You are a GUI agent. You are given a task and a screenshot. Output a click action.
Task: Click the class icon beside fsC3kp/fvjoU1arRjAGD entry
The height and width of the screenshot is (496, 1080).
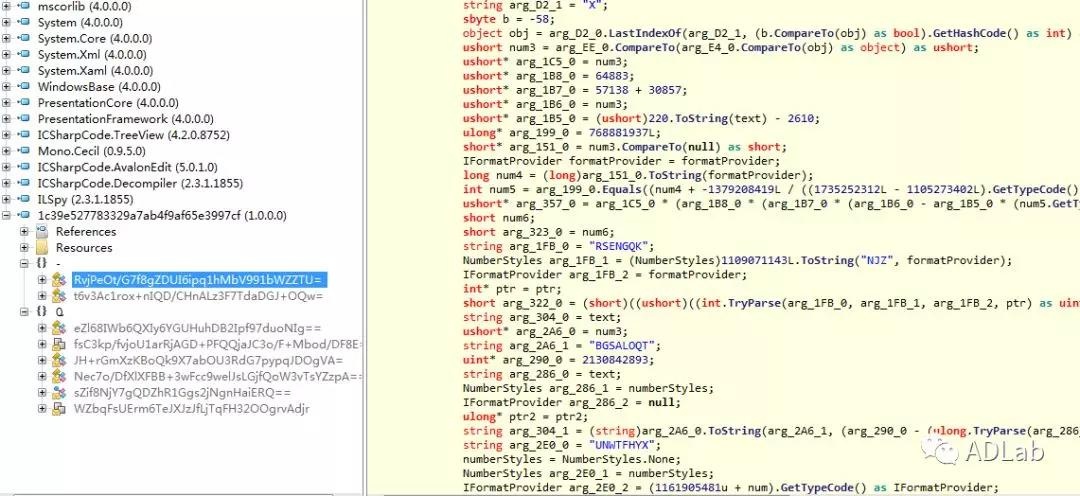pyautogui.click(x=59, y=344)
